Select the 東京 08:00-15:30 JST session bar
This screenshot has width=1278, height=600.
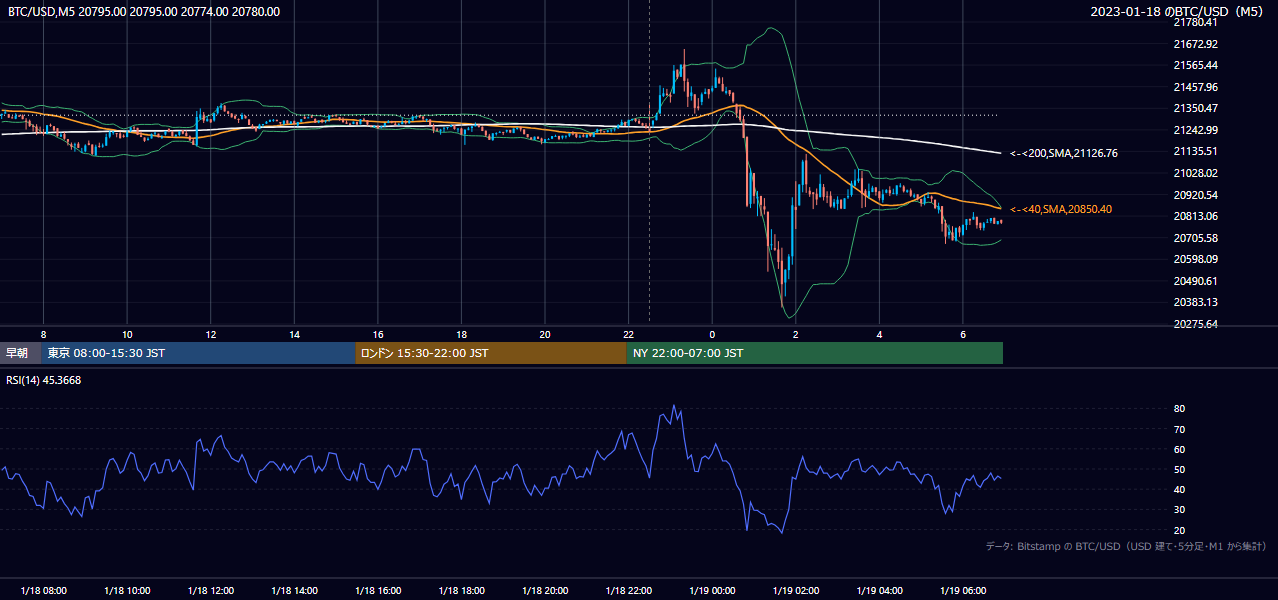coord(198,353)
